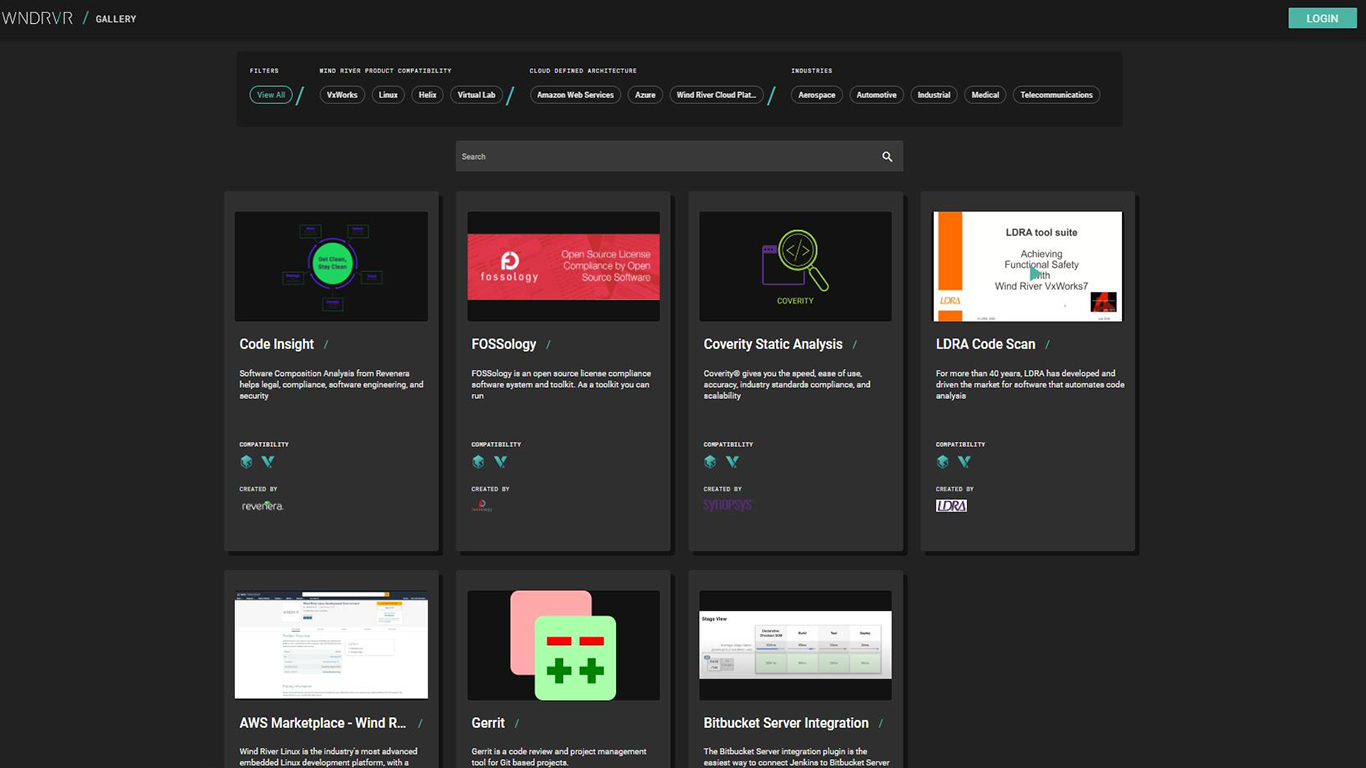The image size is (1366, 768).
Task: Toggle the Medical industry filter
Action: (985, 95)
